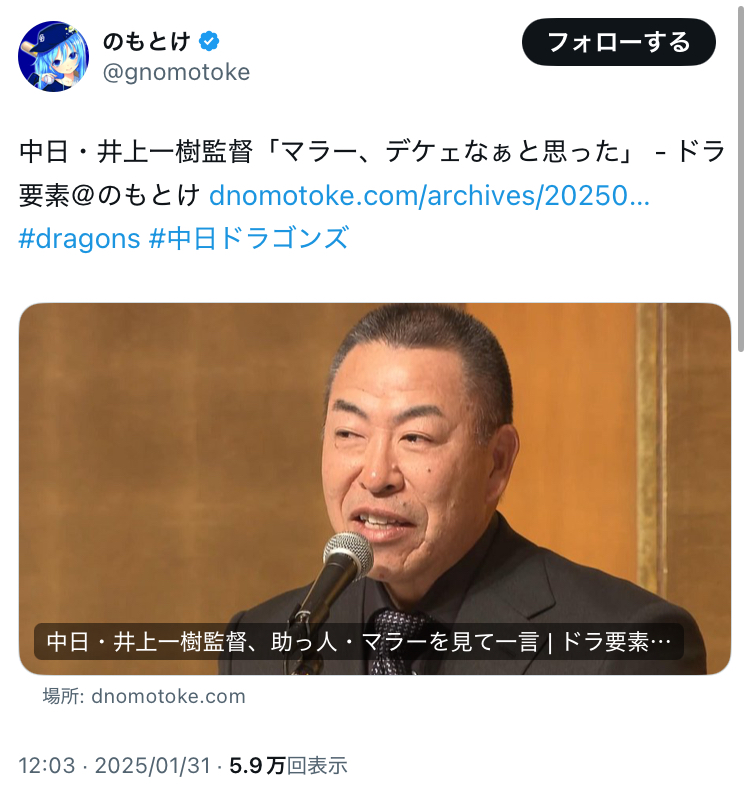Click the フォローする follow button
Image resolution: width=750 pixels, height=794 pixels.
pyautogui.click(x=618, y=42)
